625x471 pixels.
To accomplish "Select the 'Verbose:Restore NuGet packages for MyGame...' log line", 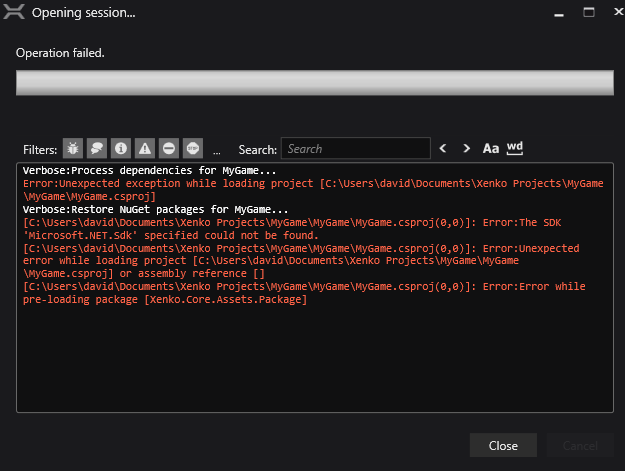I will pos(155,210).
